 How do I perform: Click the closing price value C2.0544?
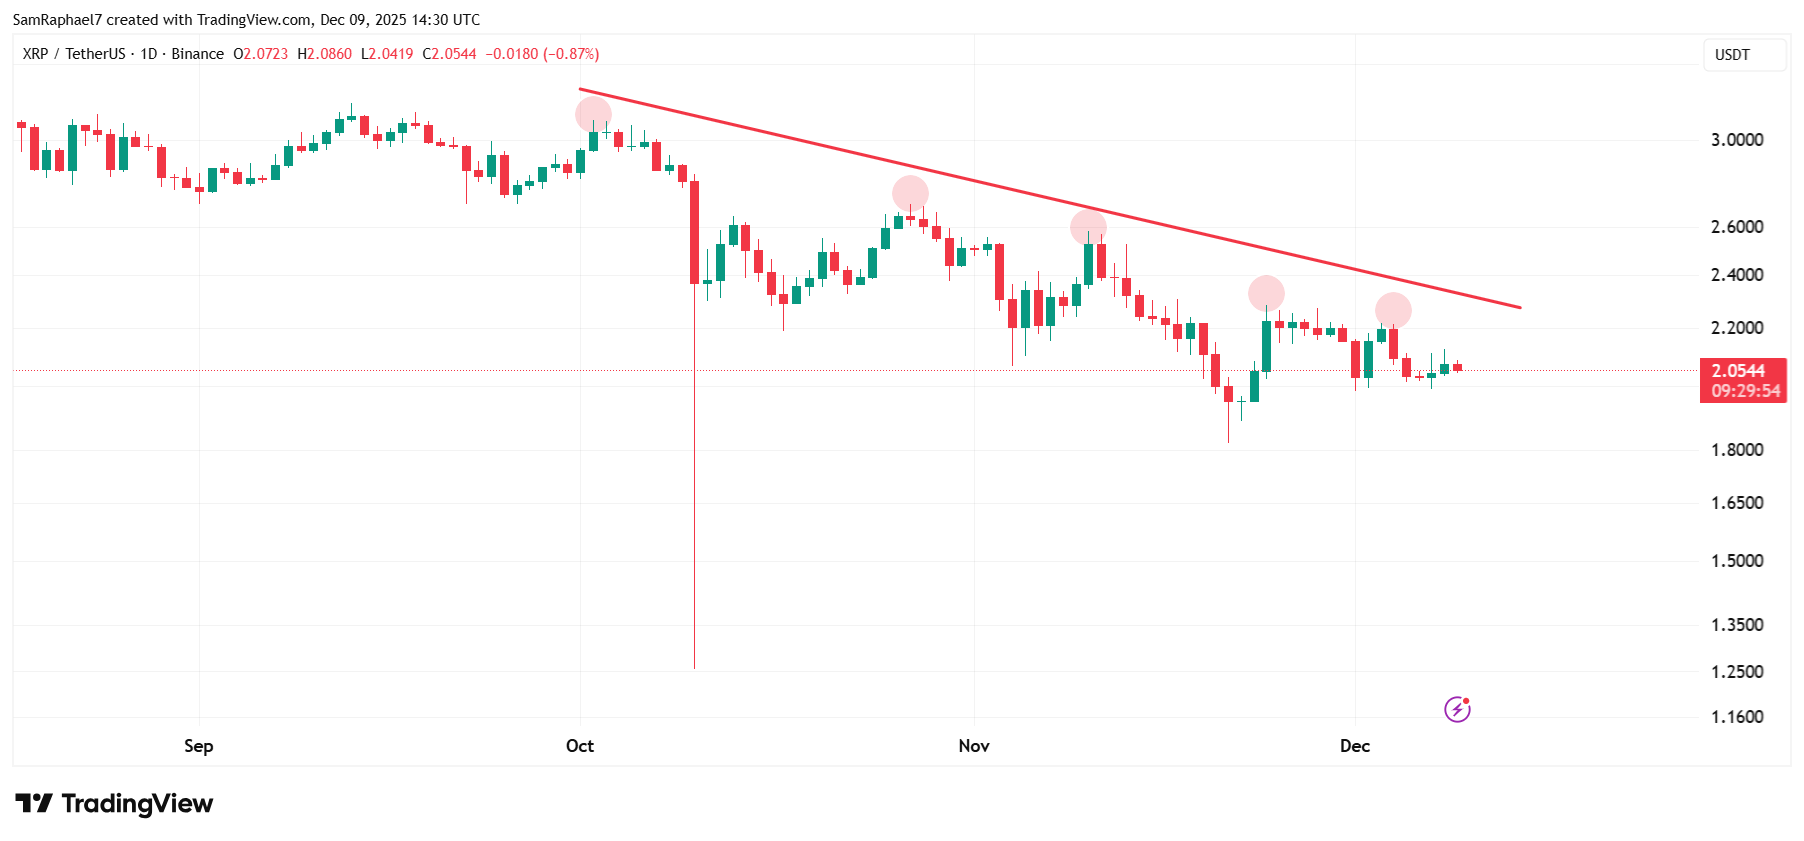[450, 54]
